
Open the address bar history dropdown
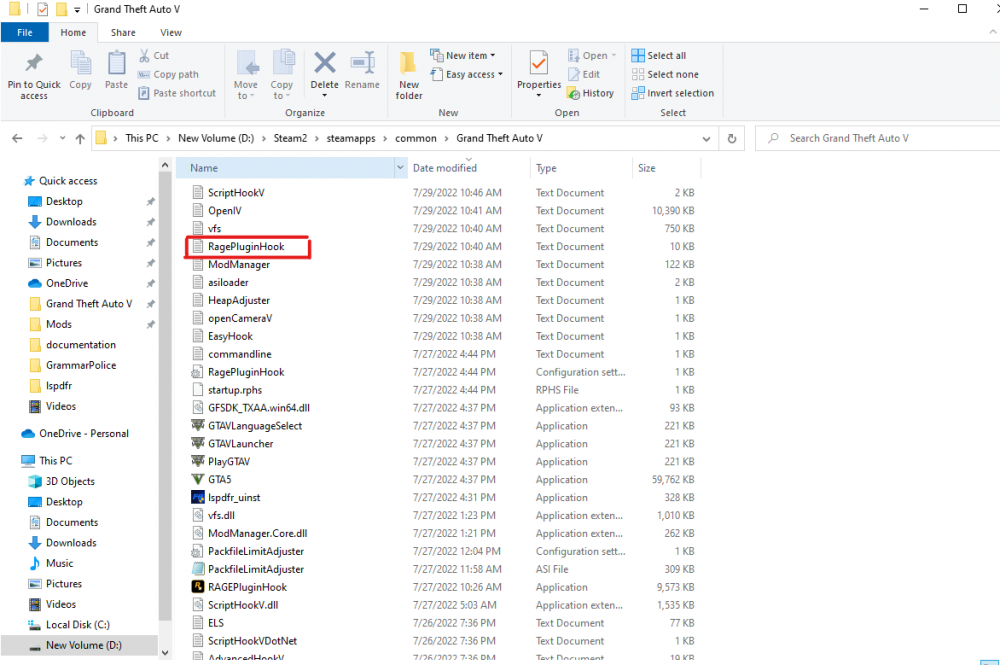coord(706,138)
